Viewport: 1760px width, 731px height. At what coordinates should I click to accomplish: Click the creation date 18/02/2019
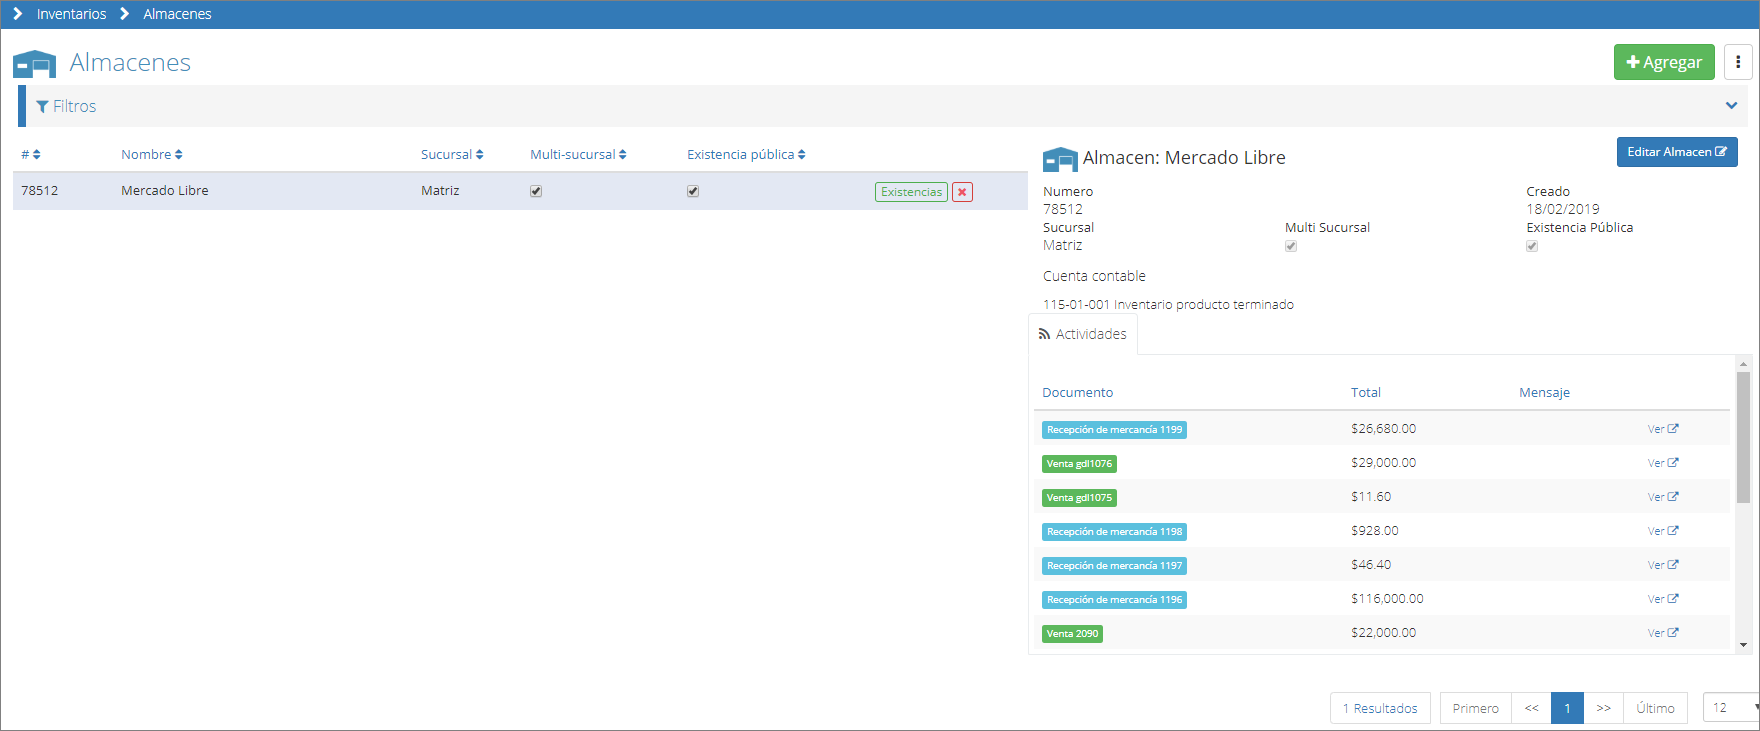click(x=1563, y=209)
